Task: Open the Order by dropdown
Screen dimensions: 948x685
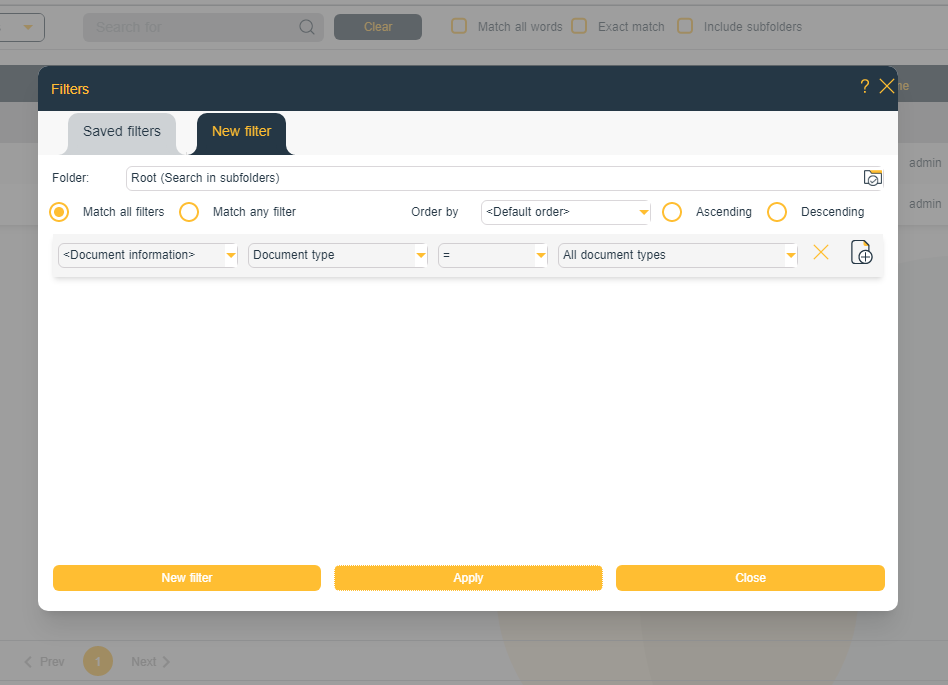Action: coord(565,212)
